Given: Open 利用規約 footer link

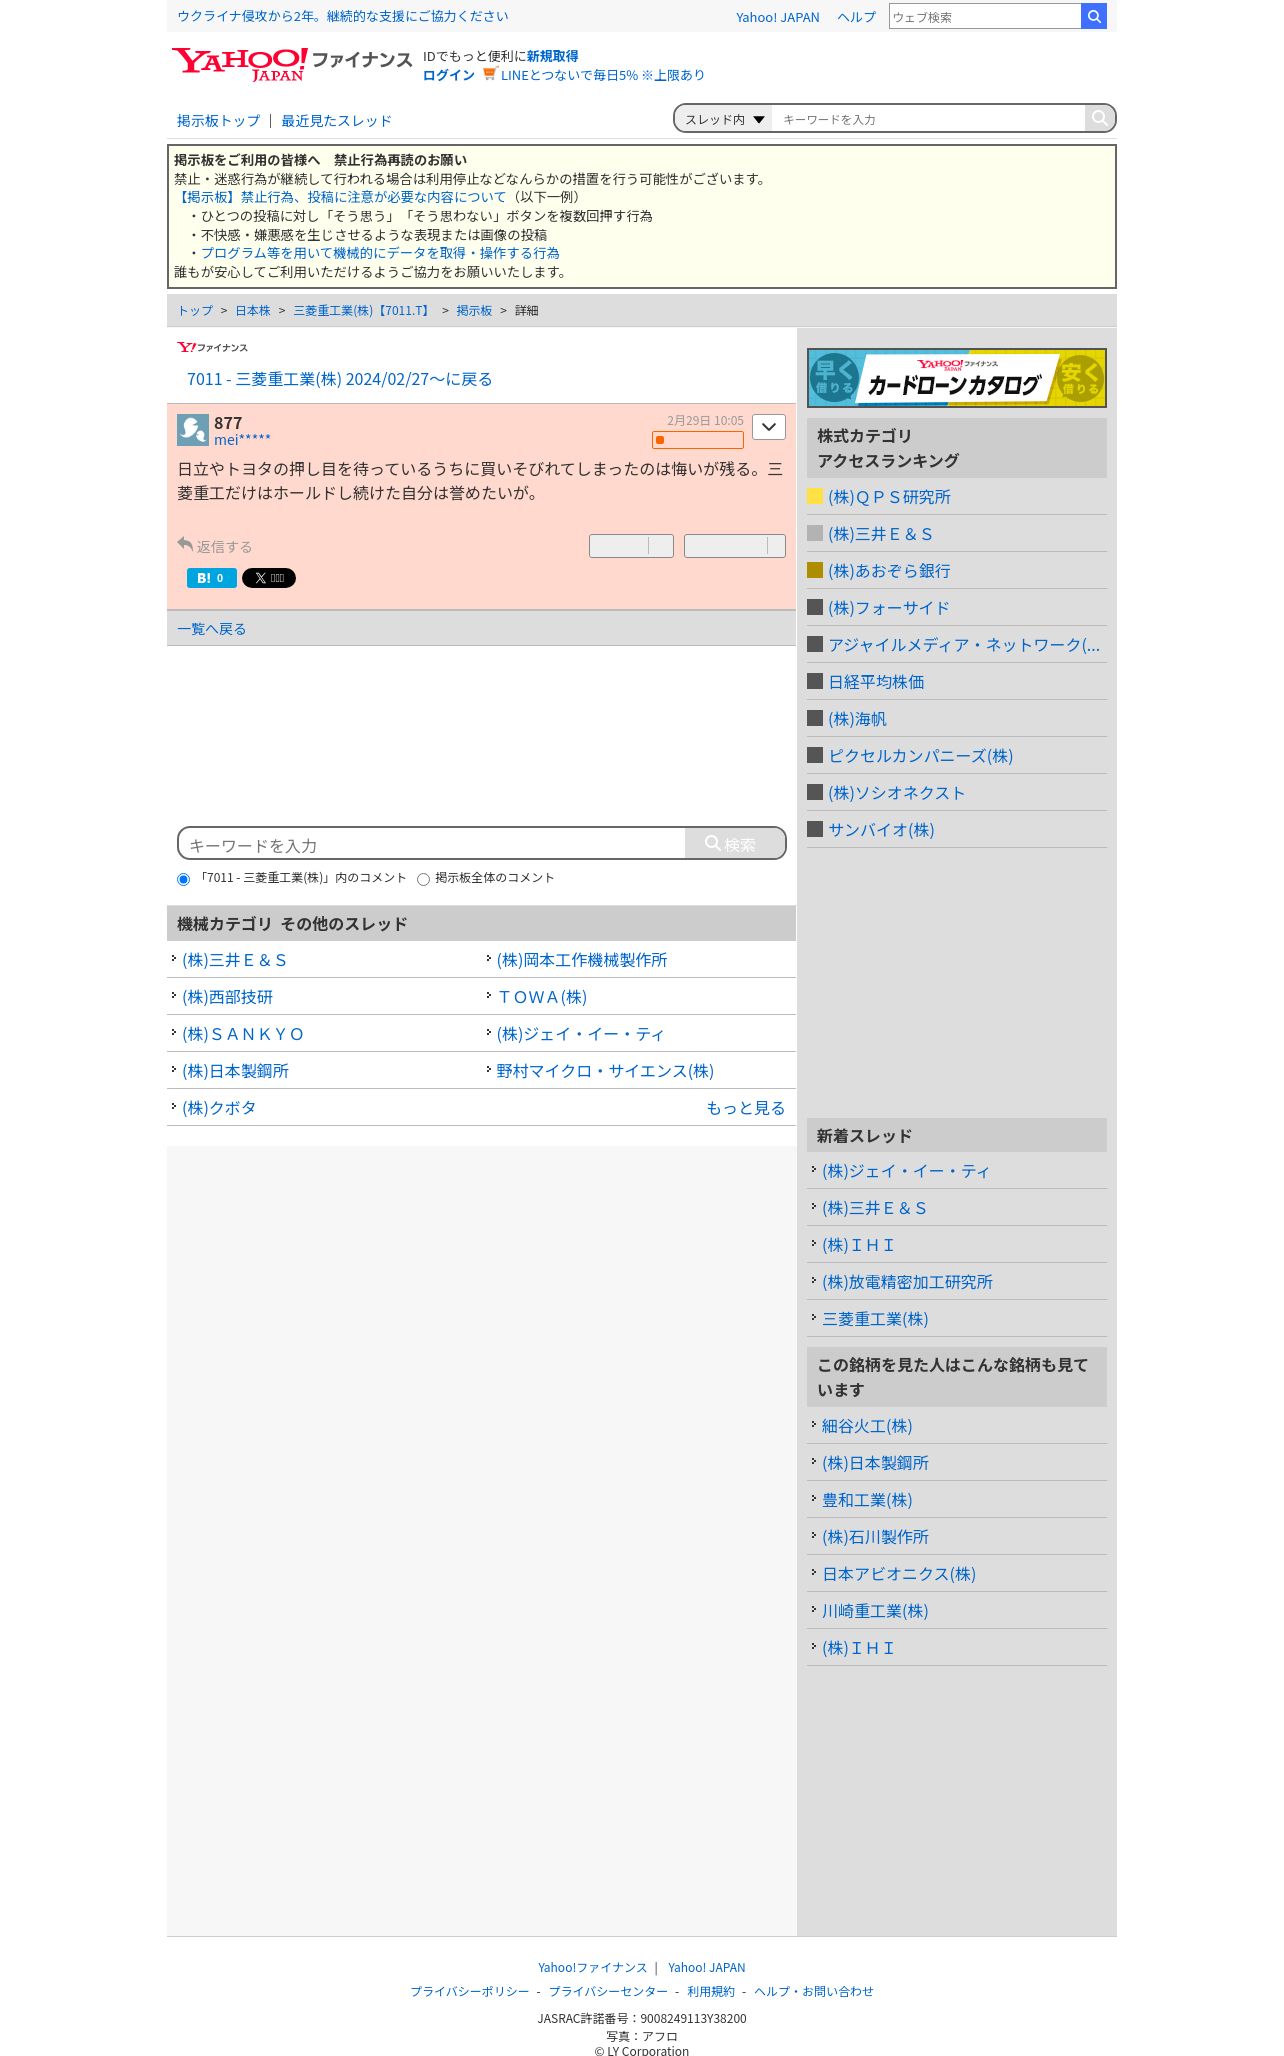Looking at the screenshot, I should 711,1991.
